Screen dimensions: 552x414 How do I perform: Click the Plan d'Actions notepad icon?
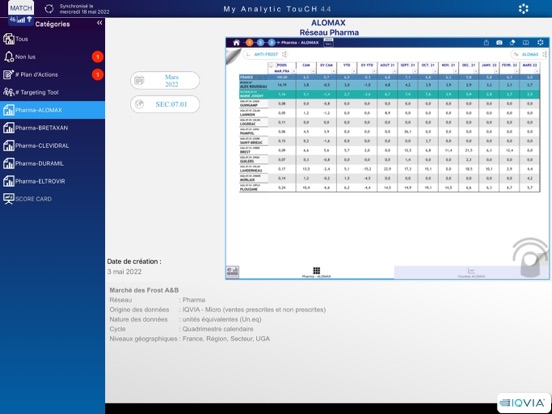click(8, 75)
